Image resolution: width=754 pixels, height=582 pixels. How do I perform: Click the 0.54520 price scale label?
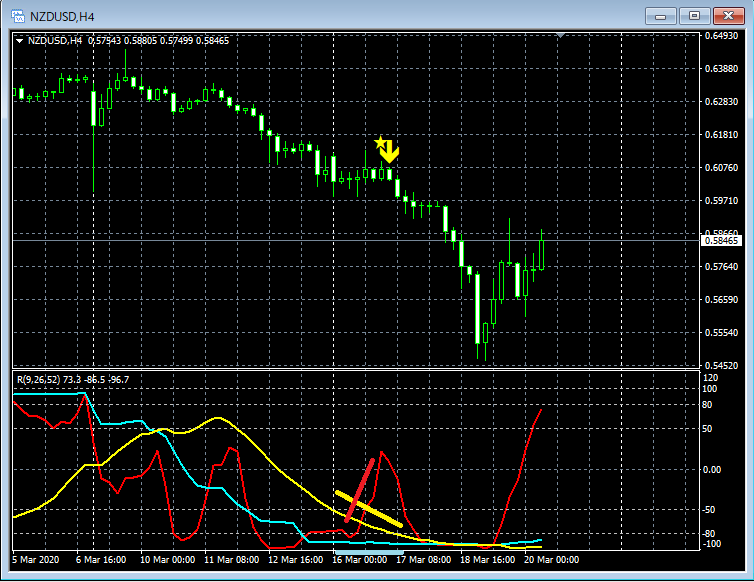coord(721,366)
